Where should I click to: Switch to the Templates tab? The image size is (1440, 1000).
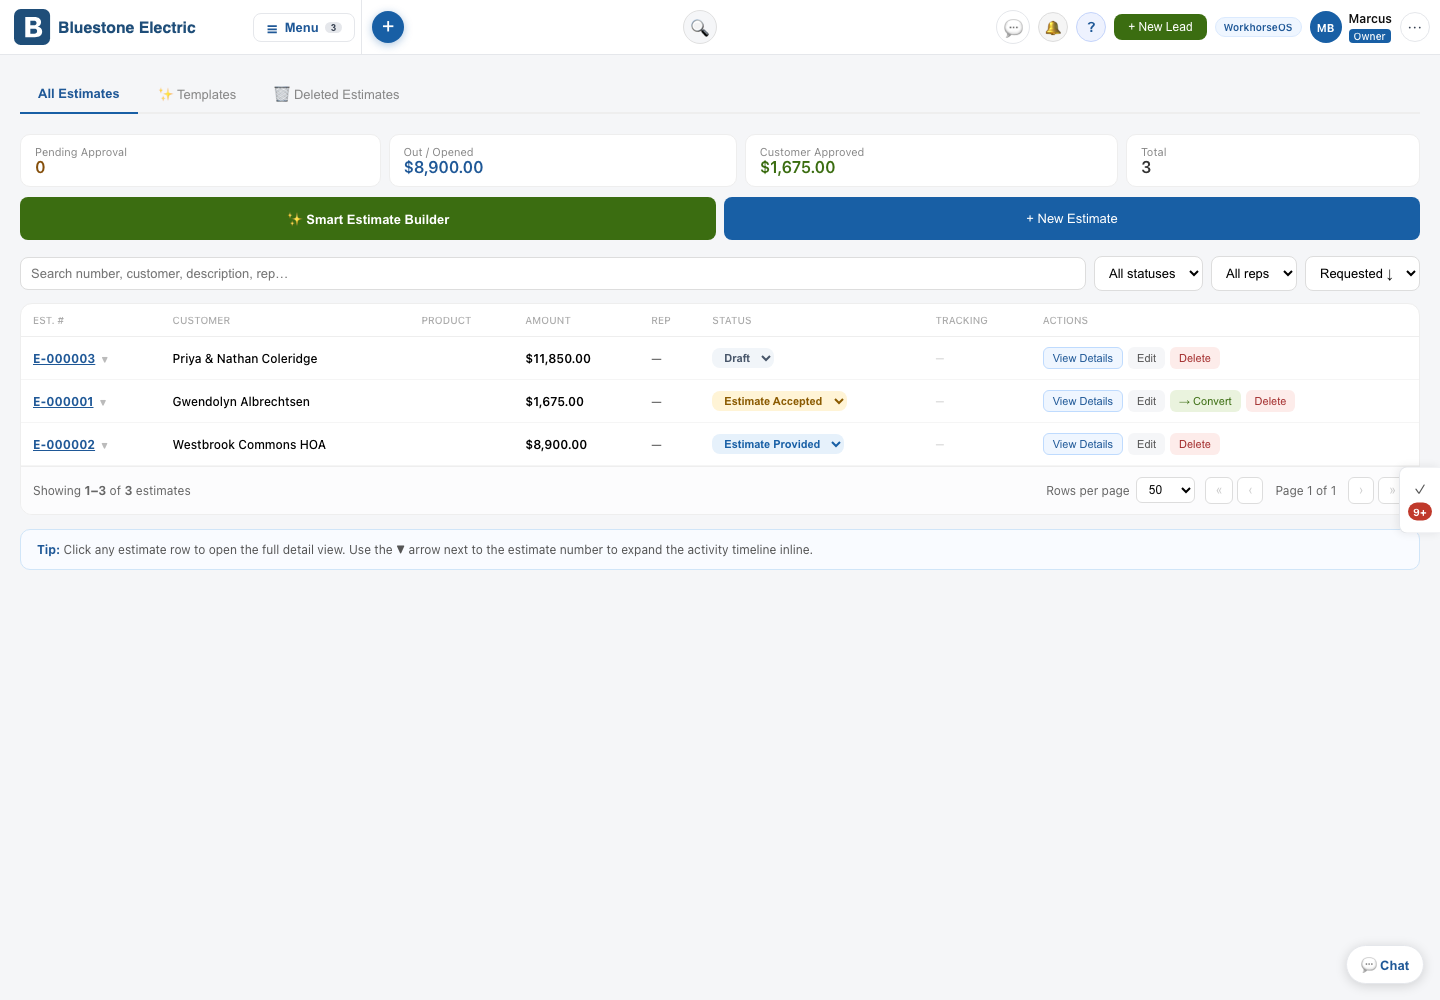pyautogui.click(x=197, y=94)
